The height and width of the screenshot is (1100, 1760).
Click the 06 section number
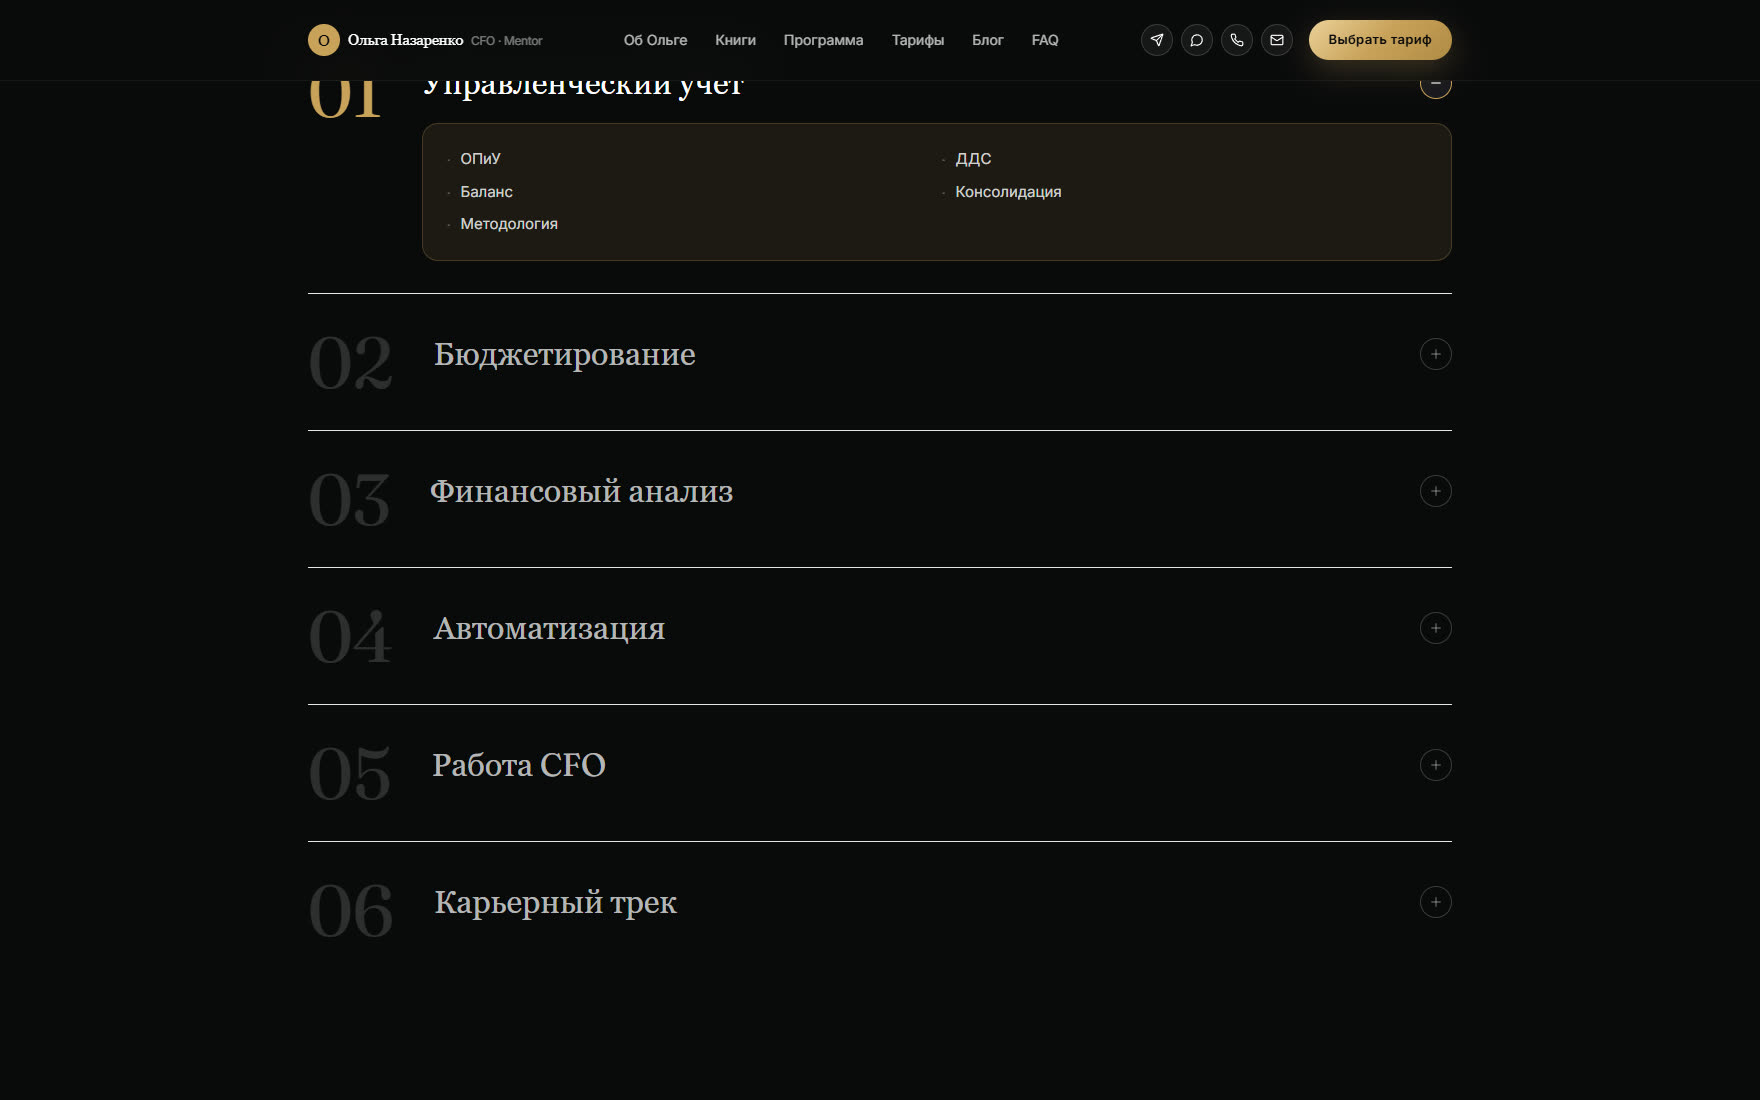click(x=351, y=911)
